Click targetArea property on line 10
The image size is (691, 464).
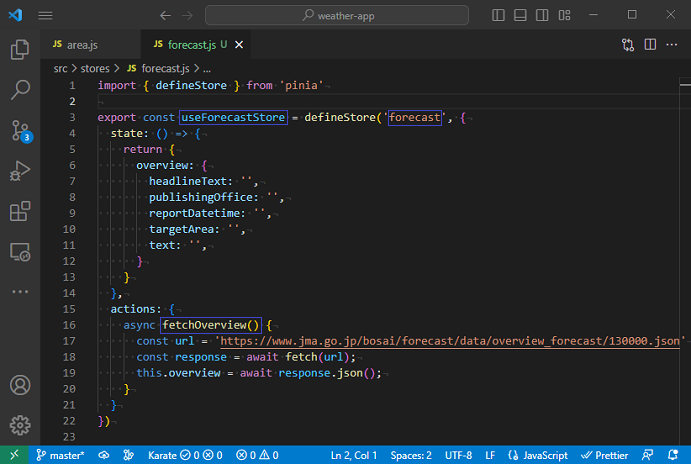coord(181,229)
